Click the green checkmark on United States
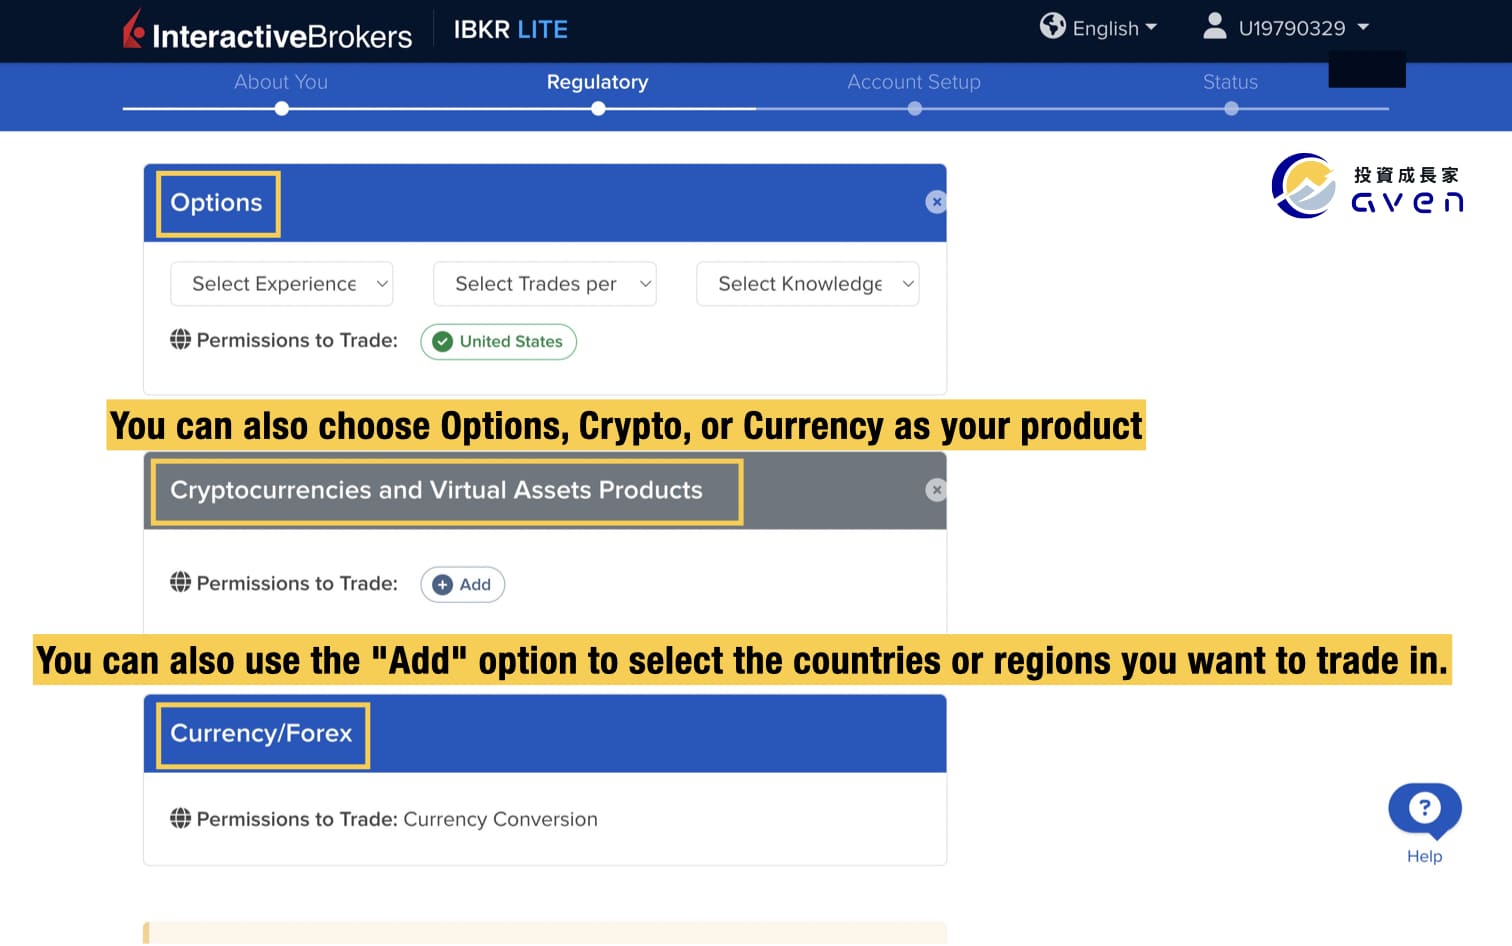The width and height of the screenshot is (1512, 946). point(442,341)
